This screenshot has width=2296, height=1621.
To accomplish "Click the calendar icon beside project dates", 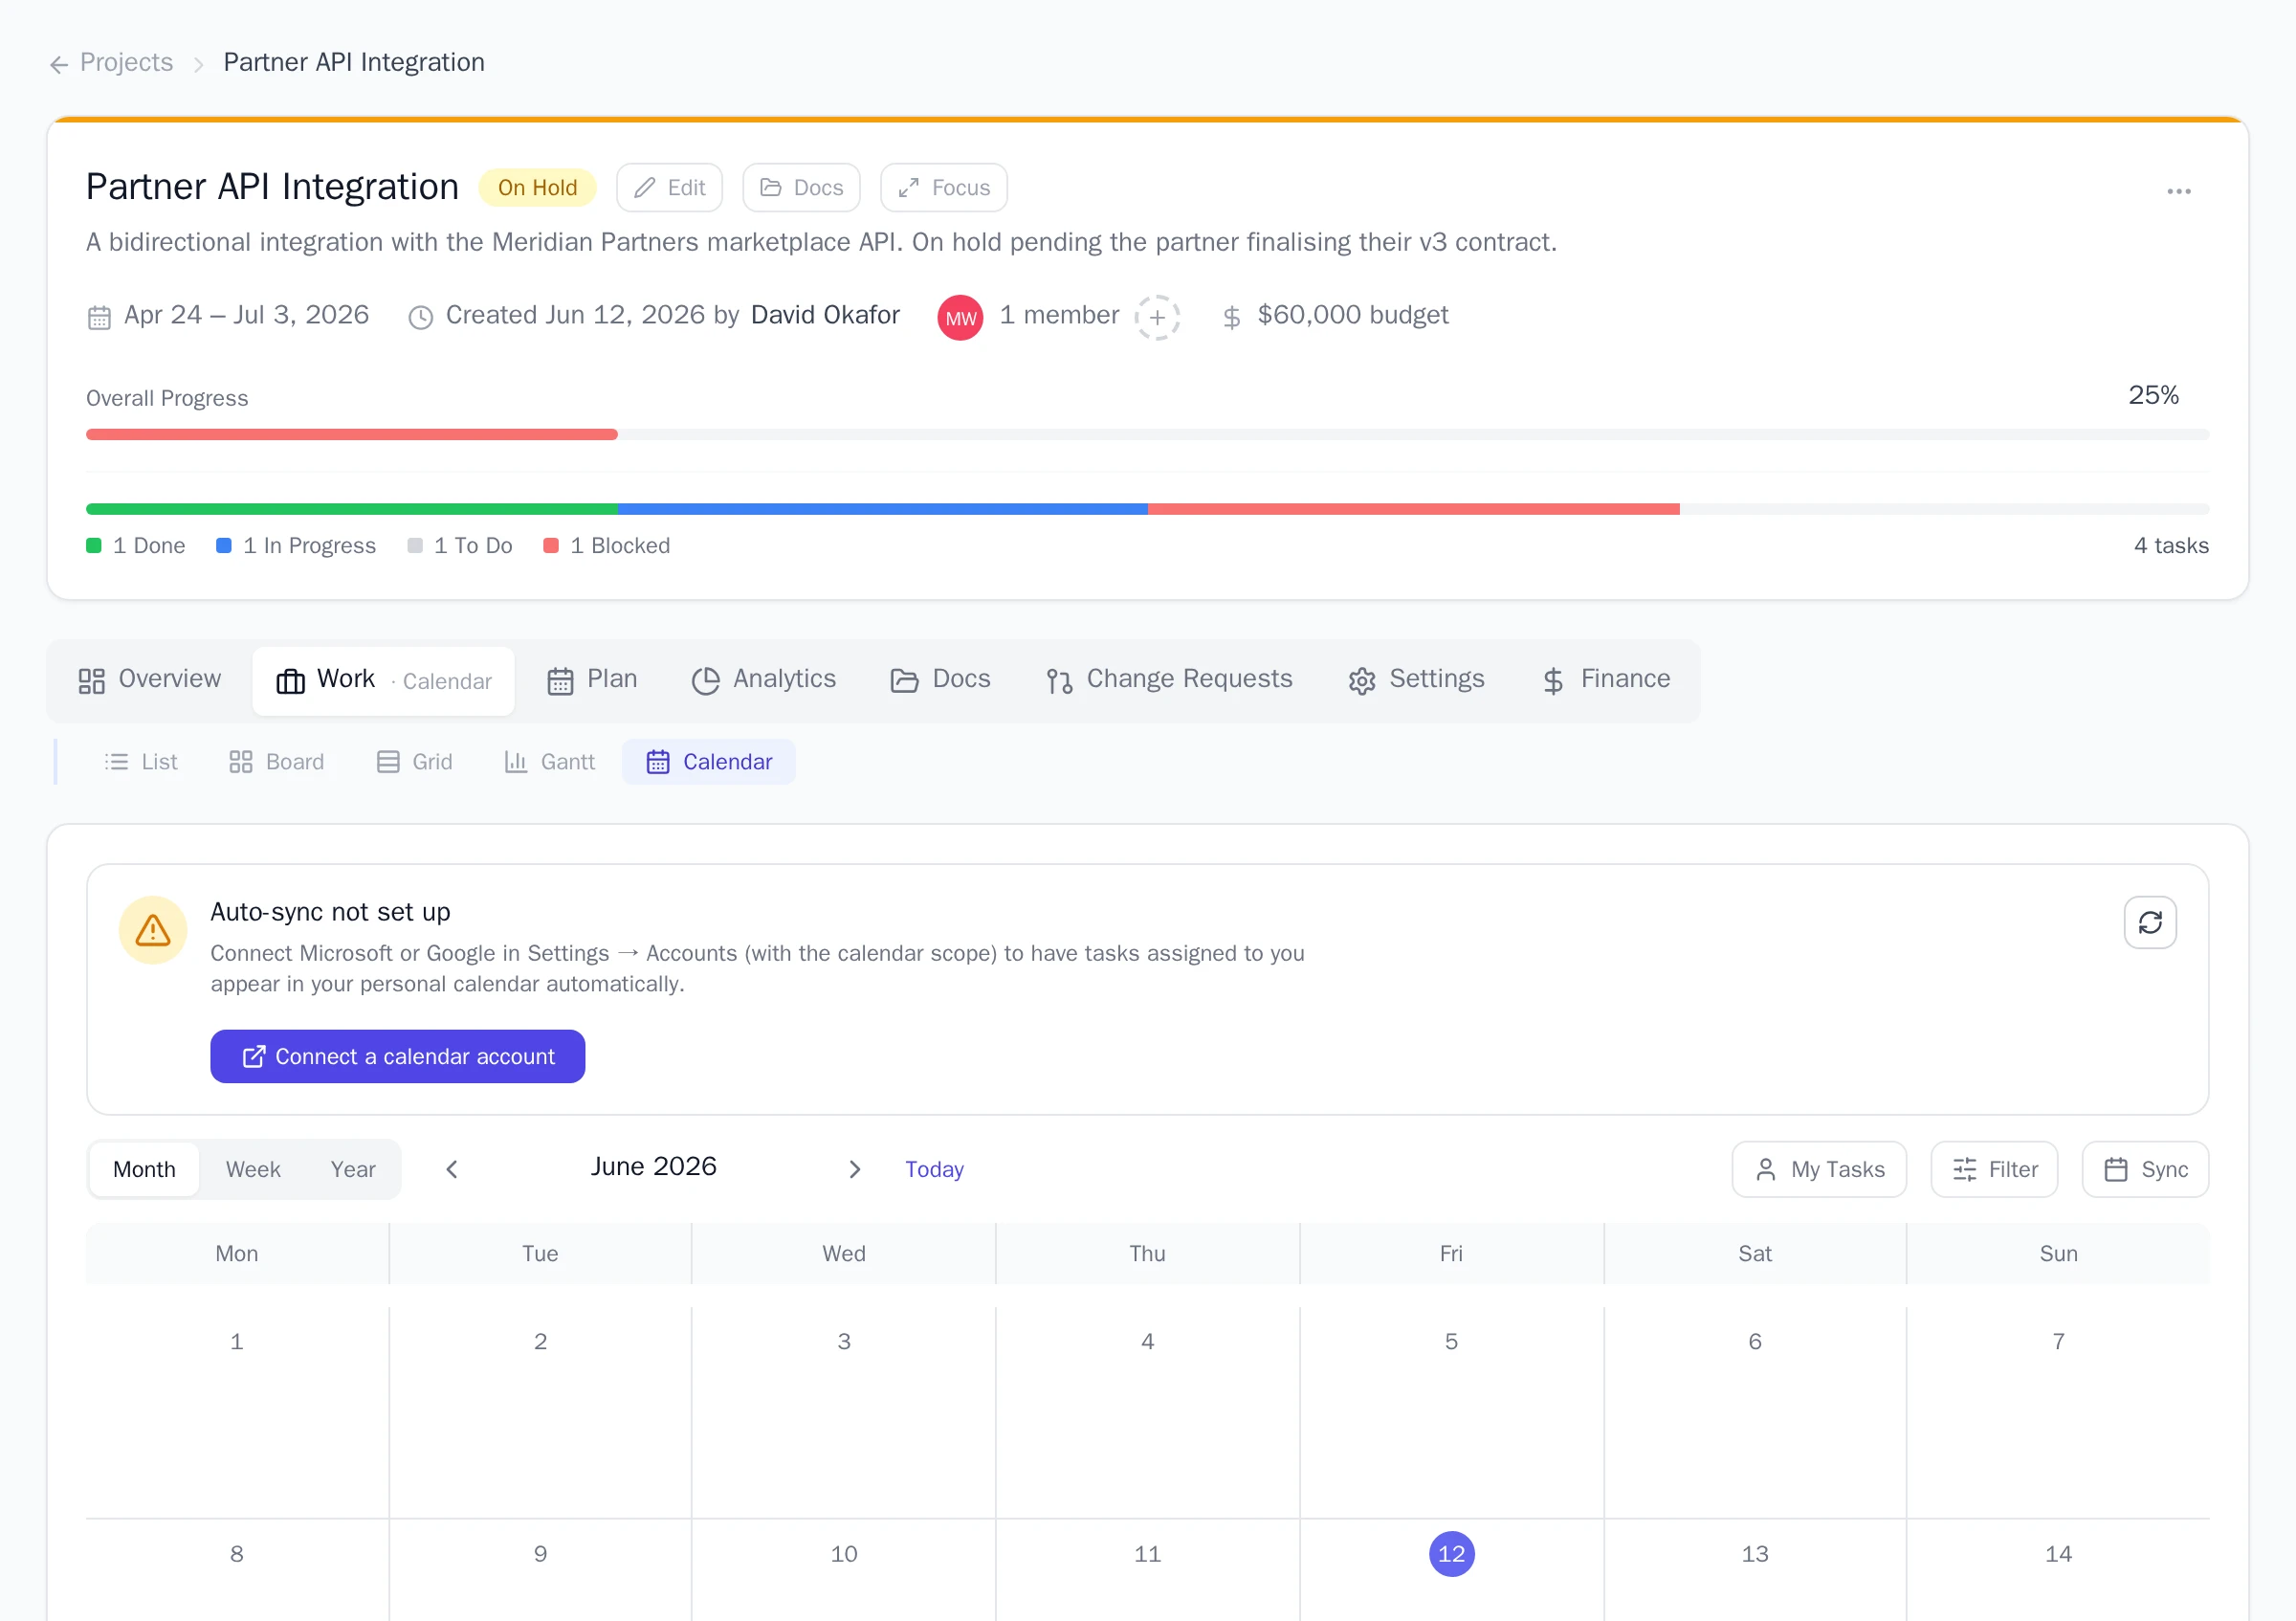I will [x=99, y=317].
